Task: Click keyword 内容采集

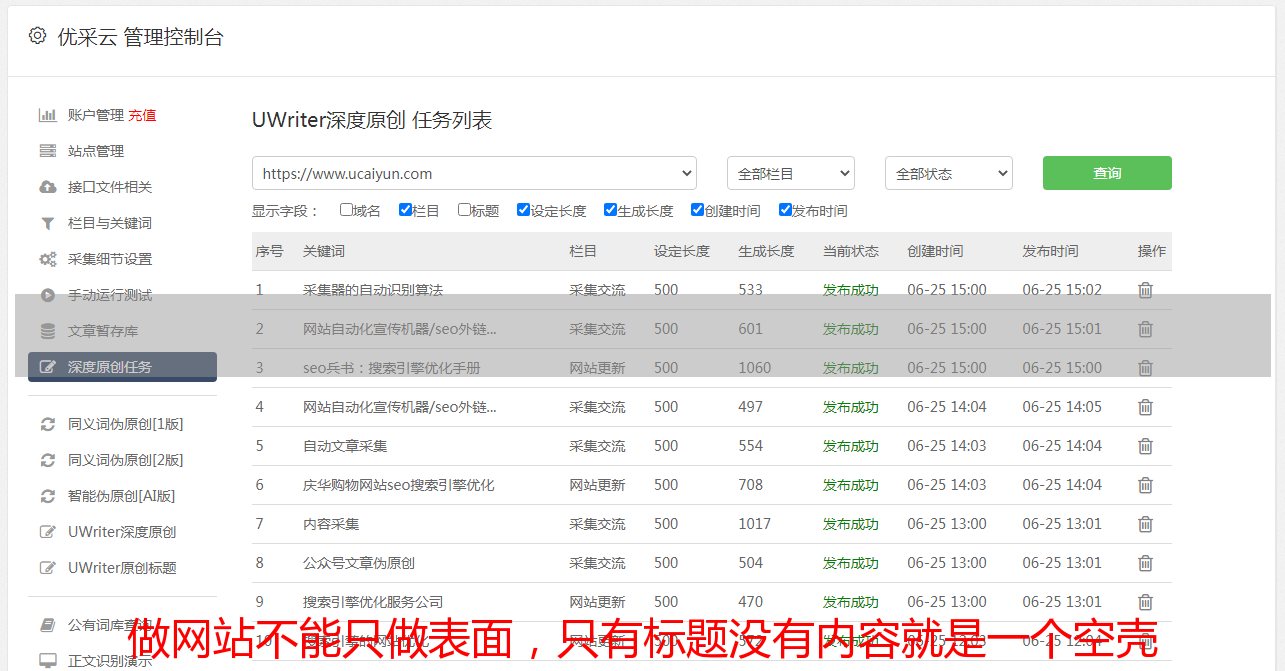Action: point(331,524)
